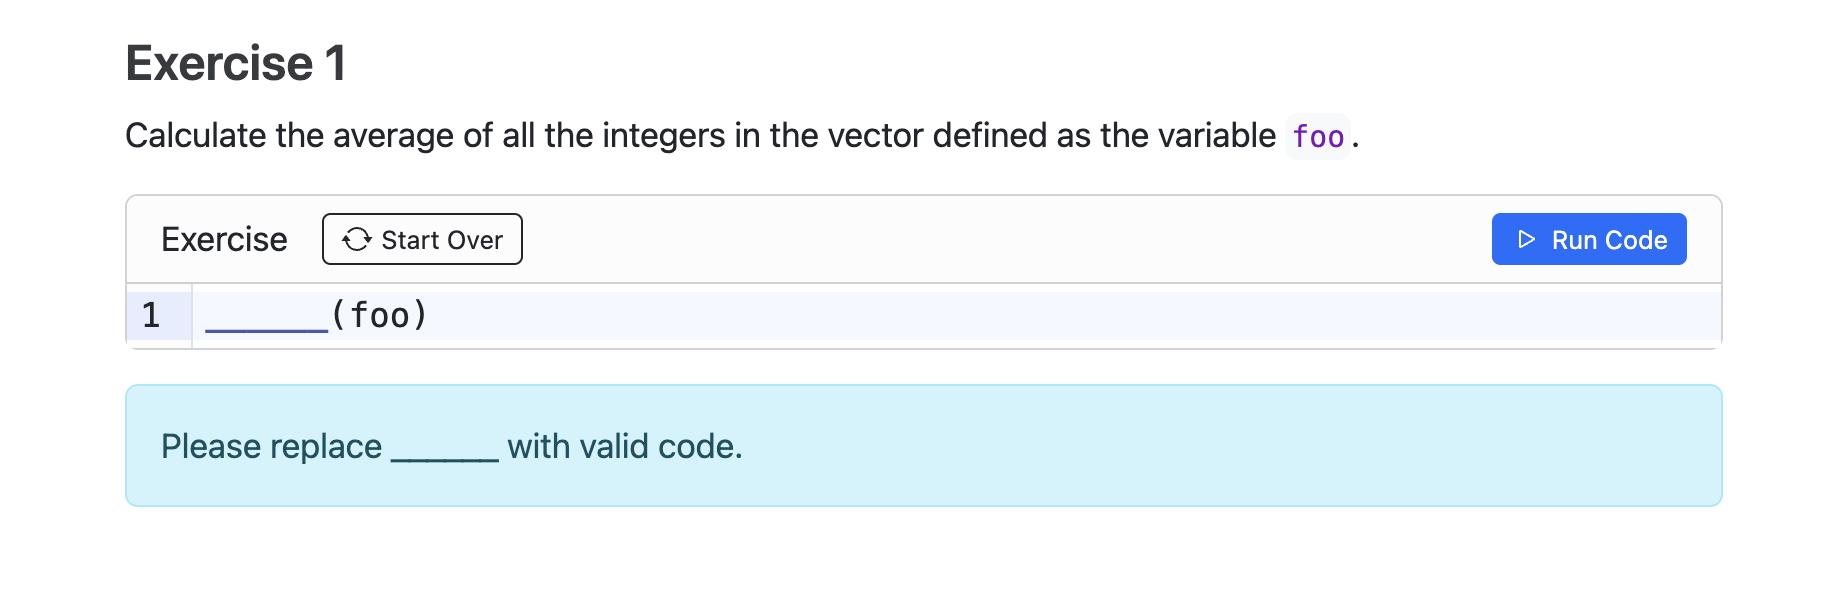Select the blue feedback message box

coord(920,445)
